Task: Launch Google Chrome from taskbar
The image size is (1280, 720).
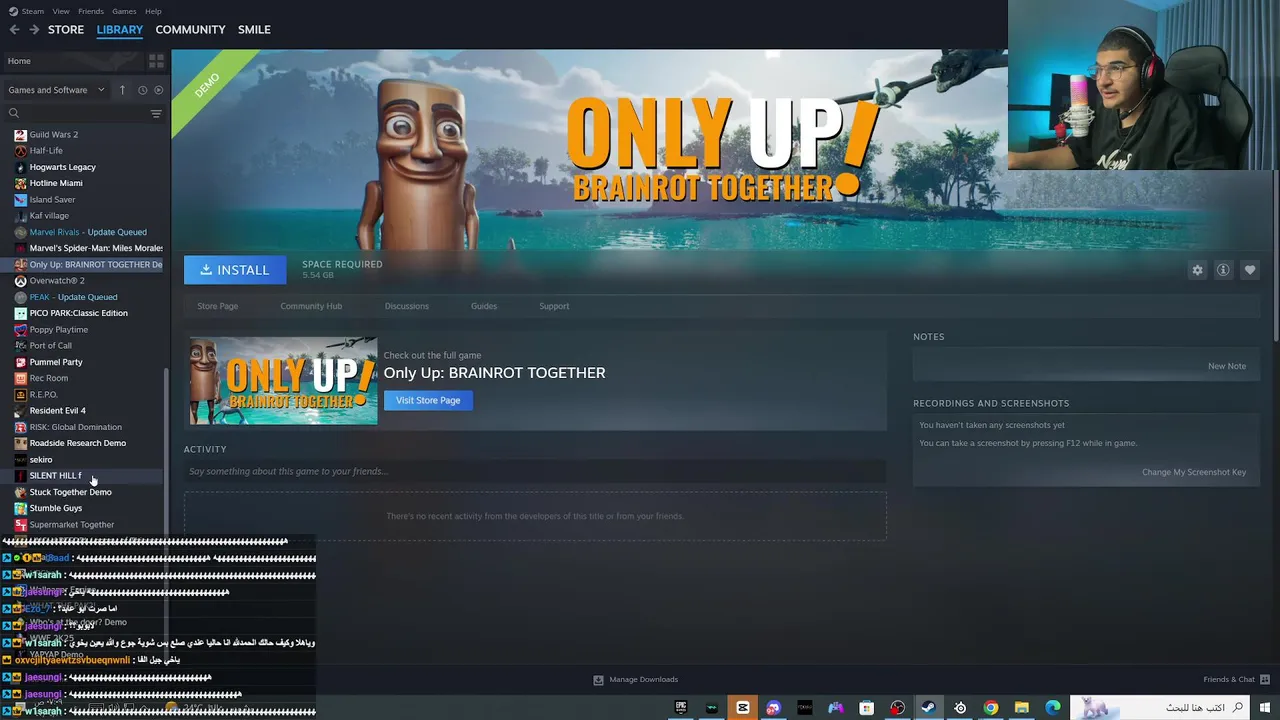Action: (x=991, y=708)
